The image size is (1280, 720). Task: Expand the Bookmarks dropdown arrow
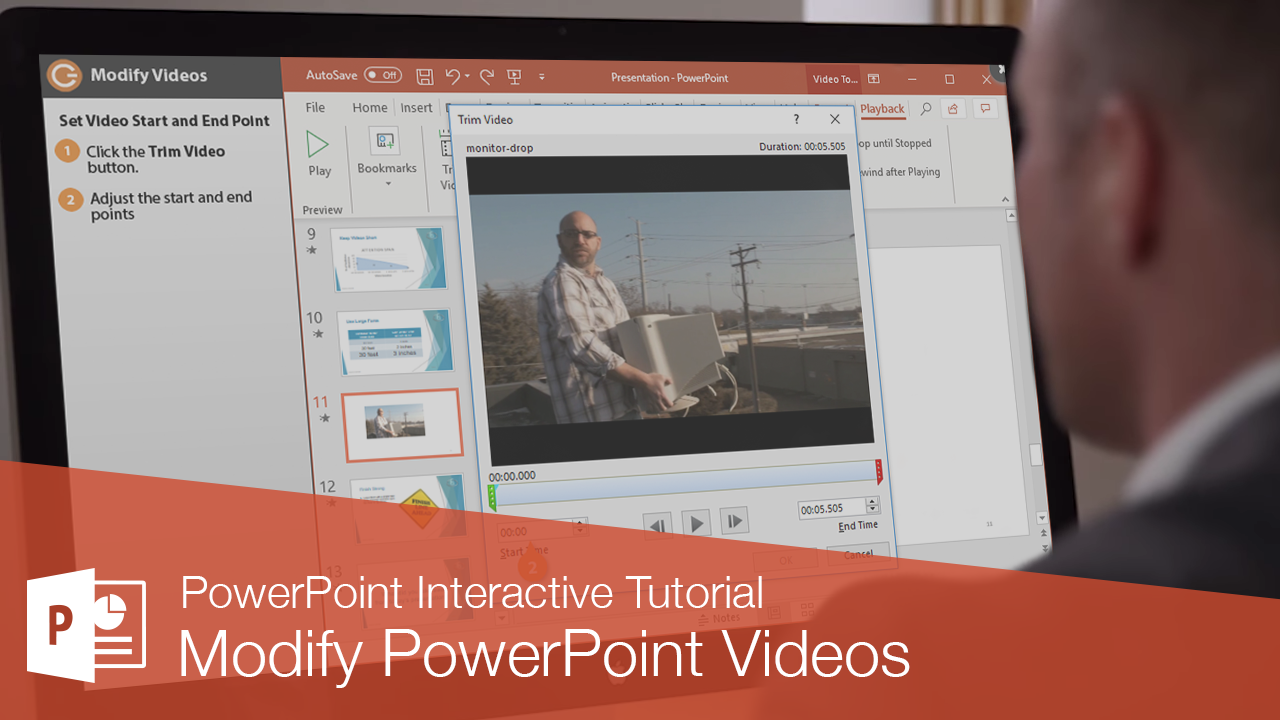pos(386,183)
